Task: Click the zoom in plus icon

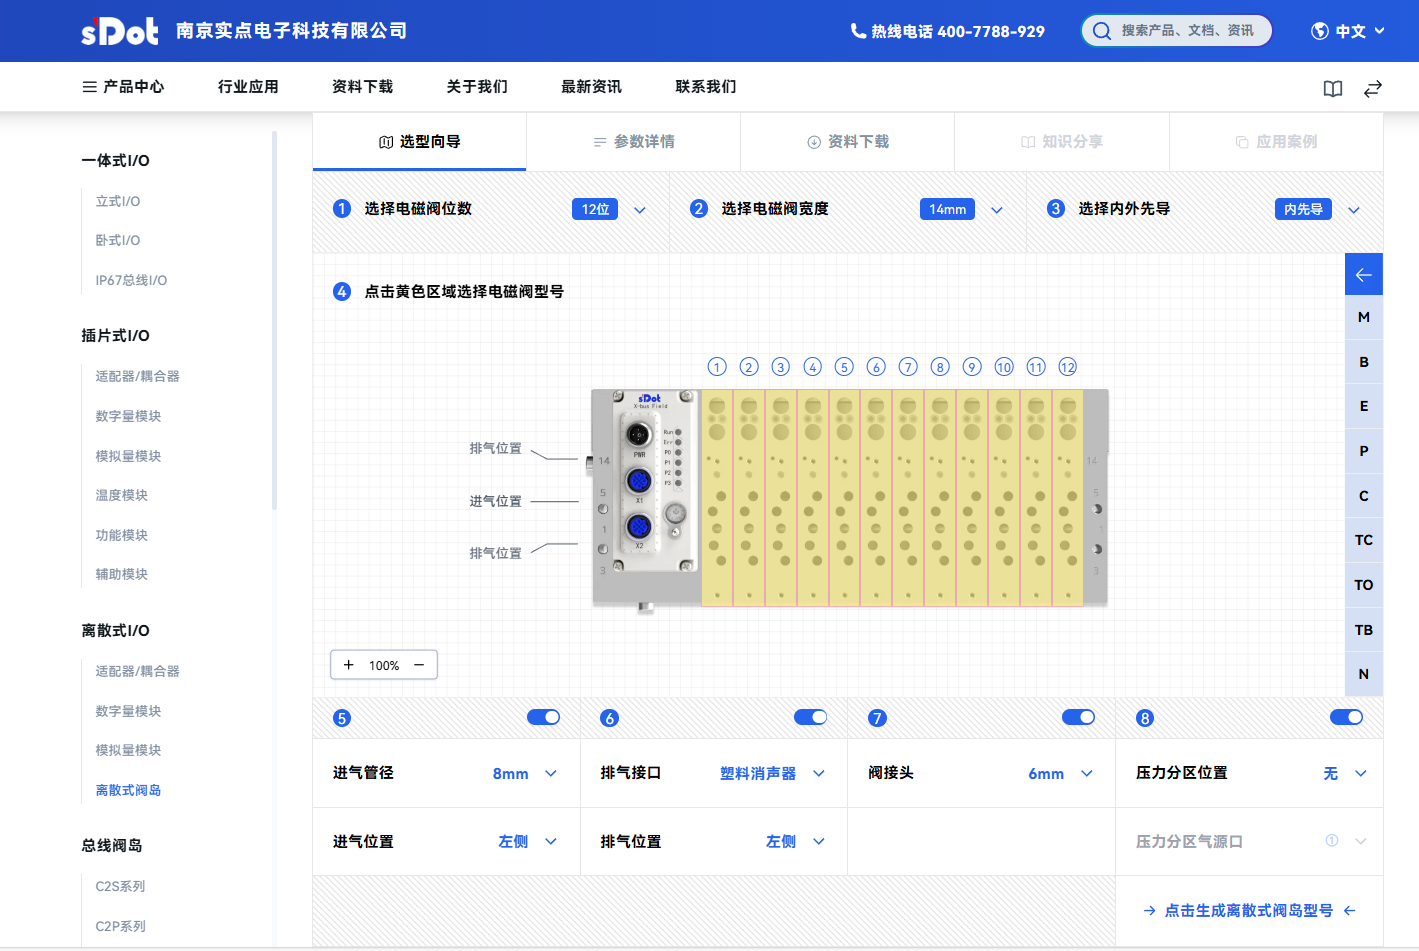Action: 349,665
